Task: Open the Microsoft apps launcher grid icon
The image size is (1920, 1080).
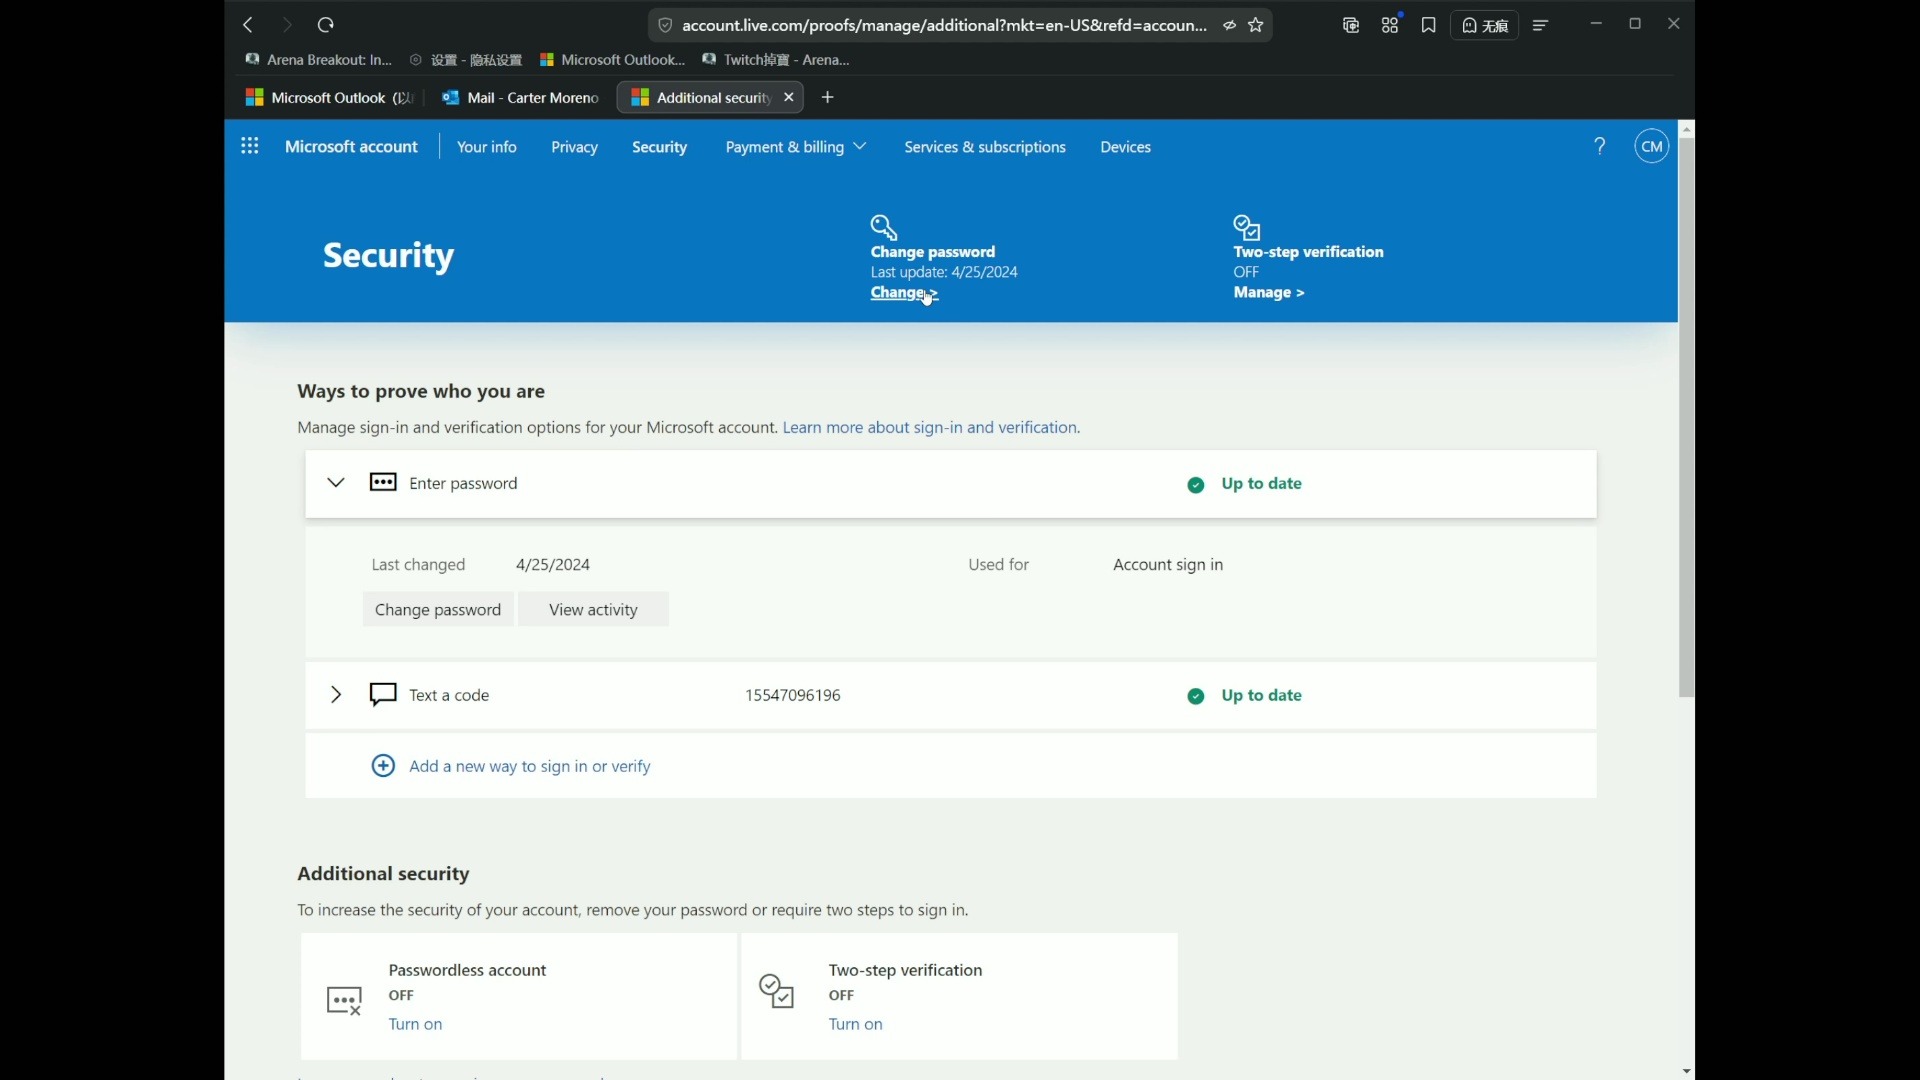Action: (250, 147)
